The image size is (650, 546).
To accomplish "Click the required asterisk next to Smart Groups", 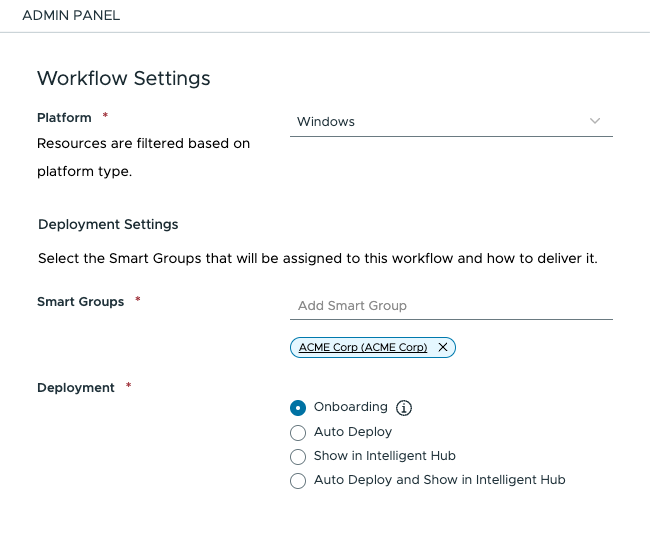I will pos(138,302).
